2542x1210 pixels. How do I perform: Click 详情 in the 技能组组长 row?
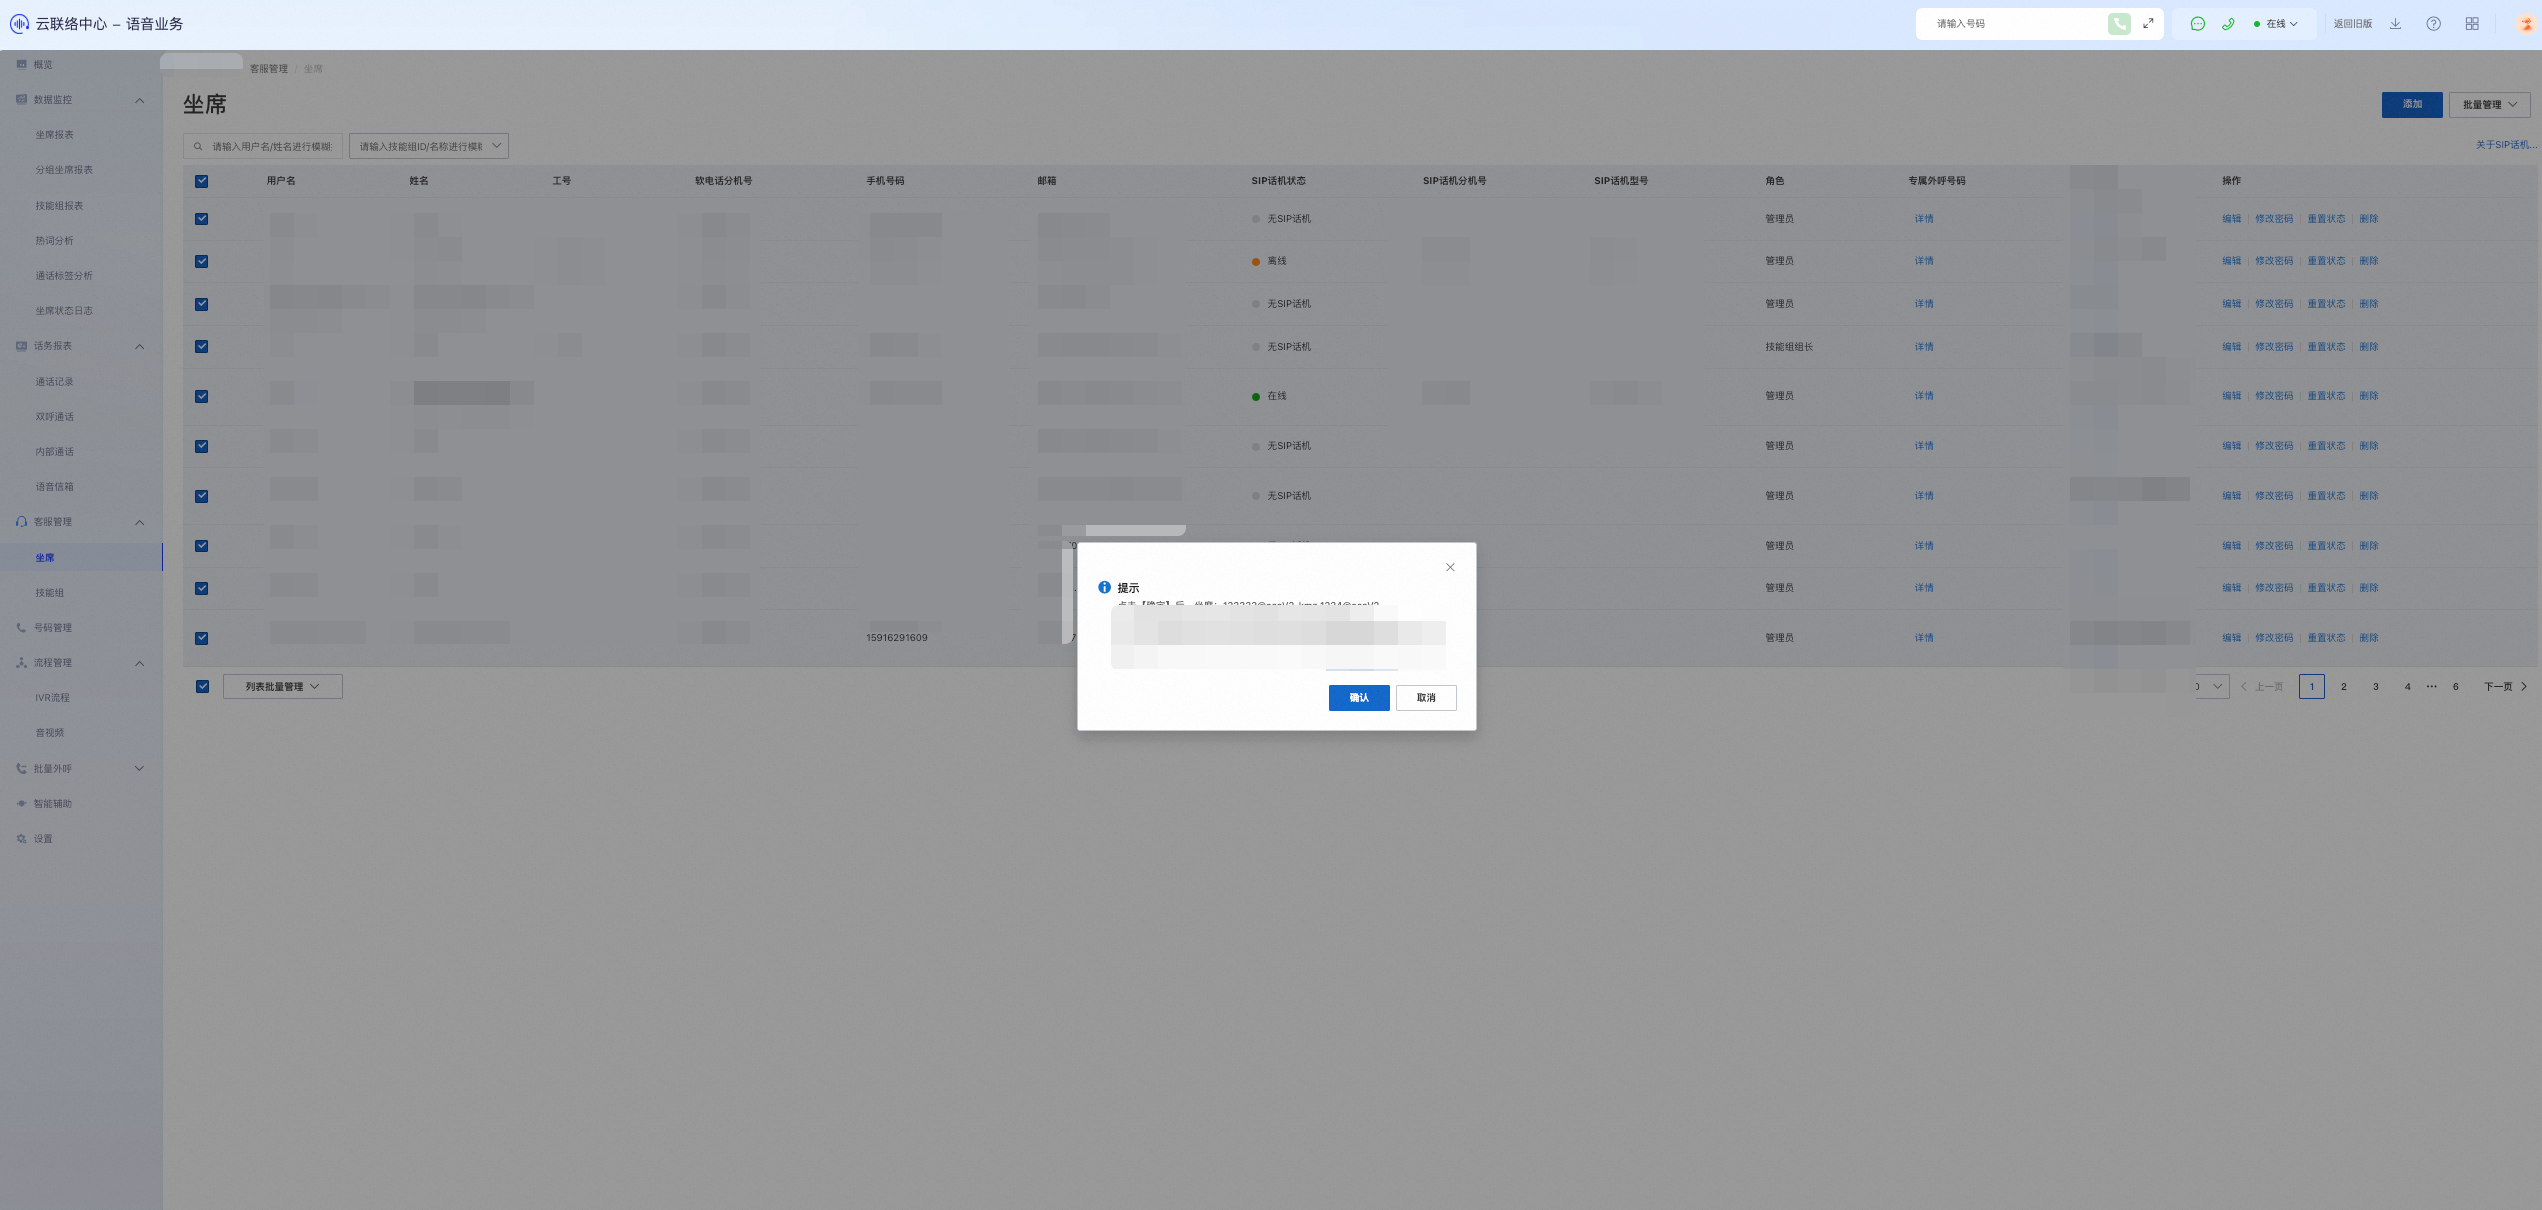click(1924, 347)
